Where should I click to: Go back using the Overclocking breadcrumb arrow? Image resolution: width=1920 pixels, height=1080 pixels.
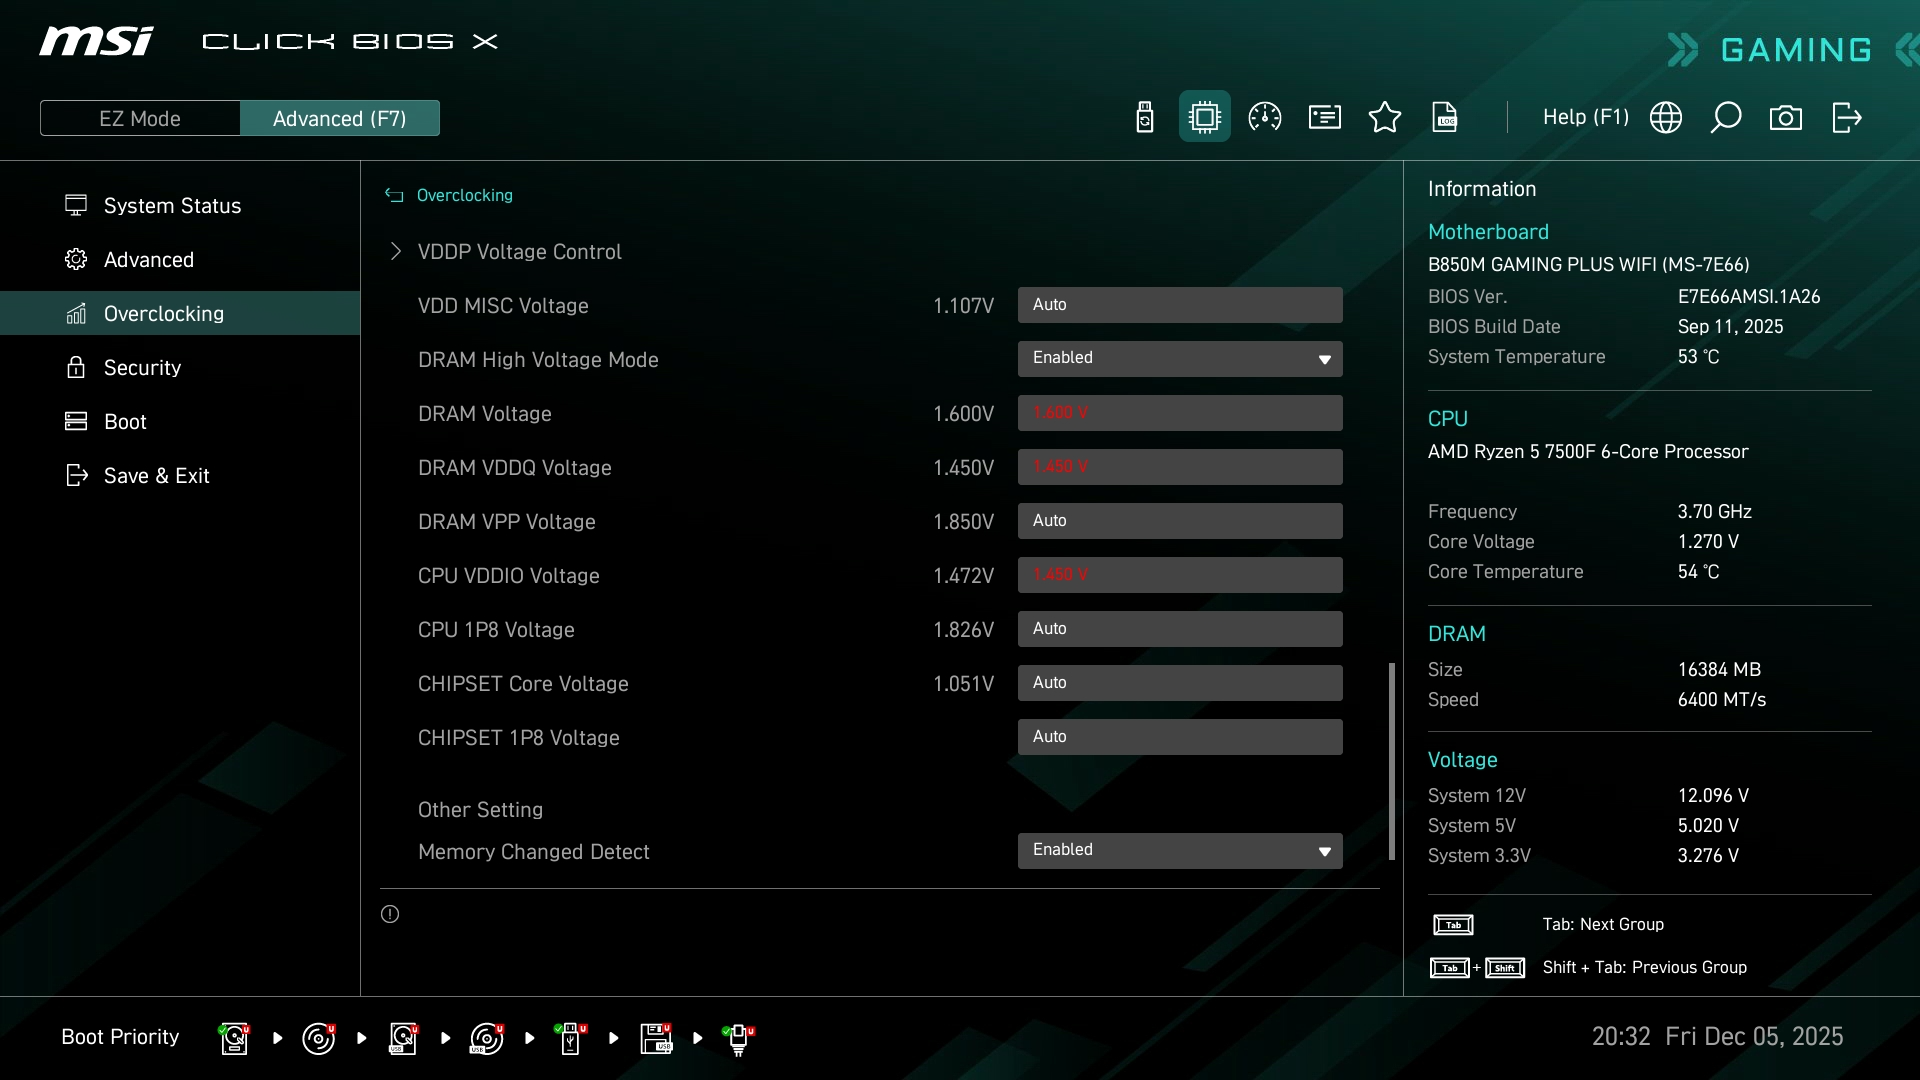394,196
